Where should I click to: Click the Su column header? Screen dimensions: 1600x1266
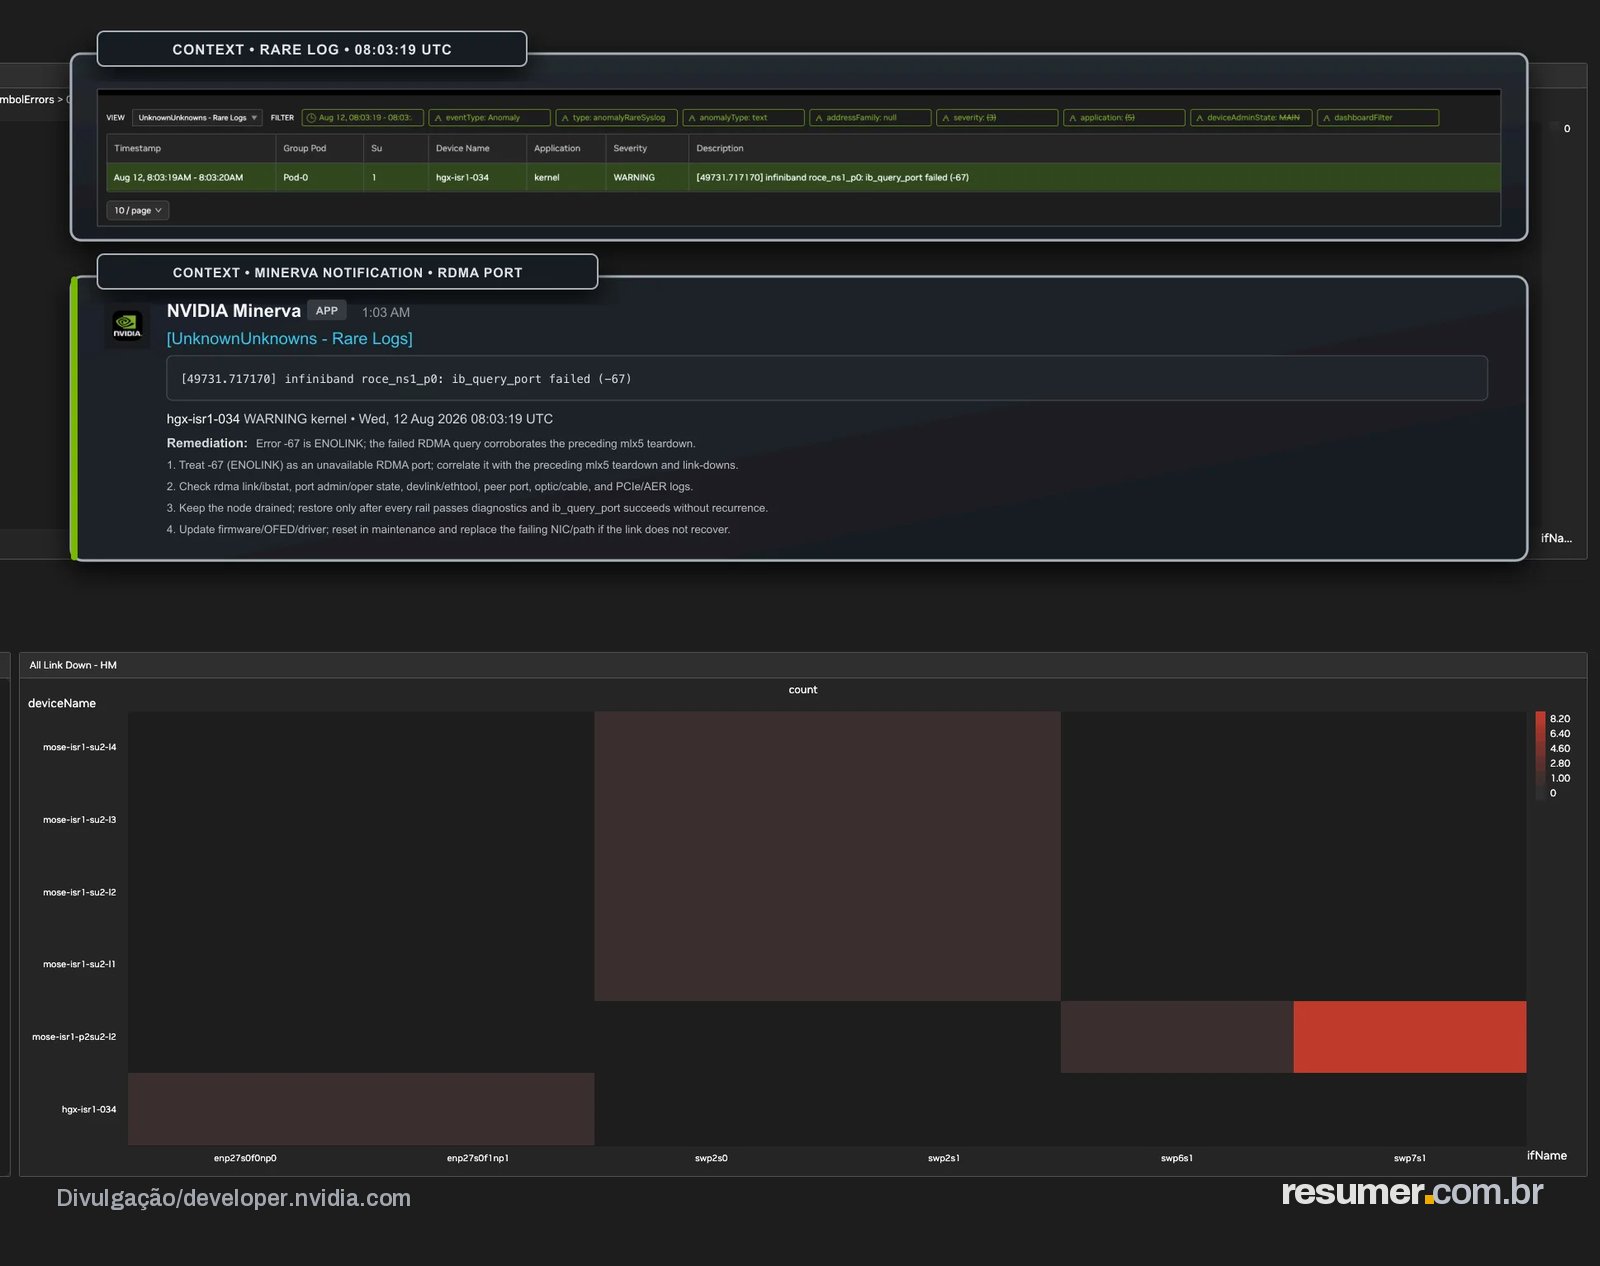pos(376,148)
